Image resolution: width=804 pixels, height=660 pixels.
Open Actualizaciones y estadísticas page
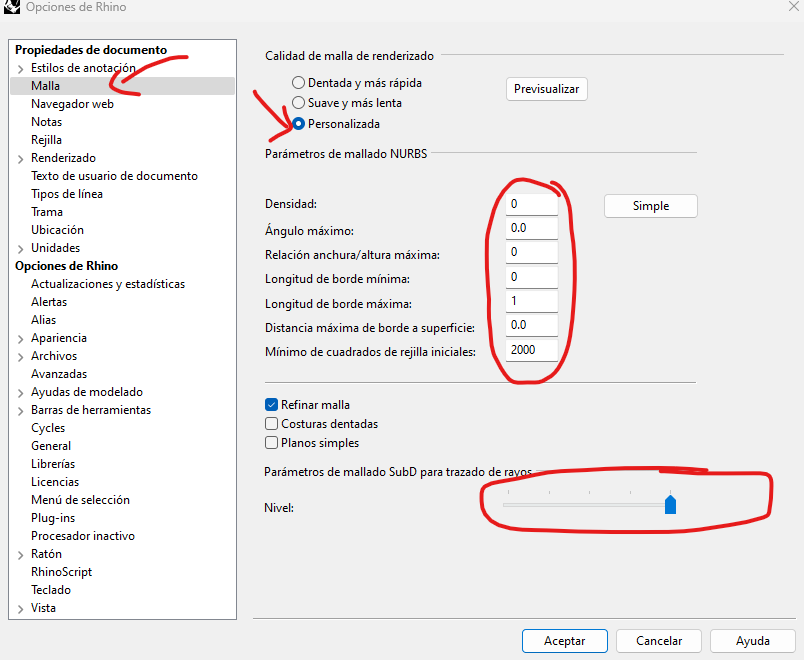pyautogui.click(x=108, y=284)
